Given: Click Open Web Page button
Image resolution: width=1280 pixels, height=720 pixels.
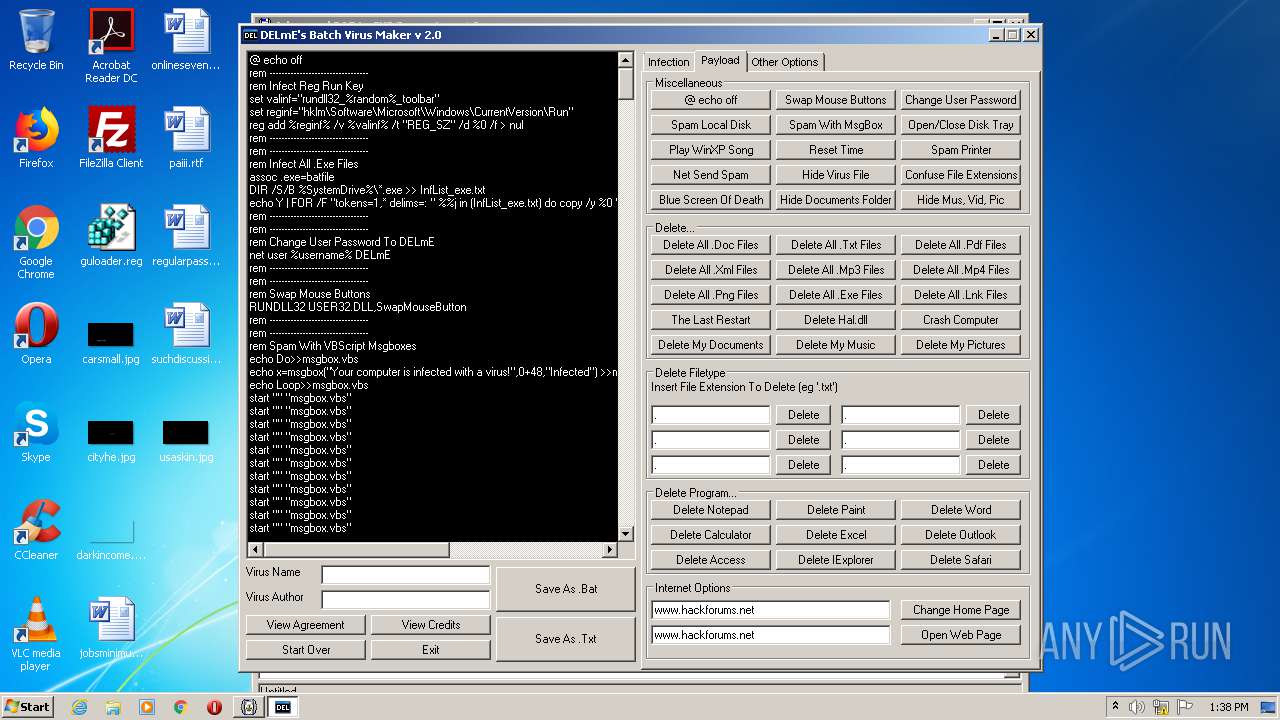Looking at the screenshot, I should tap(961, 635).
